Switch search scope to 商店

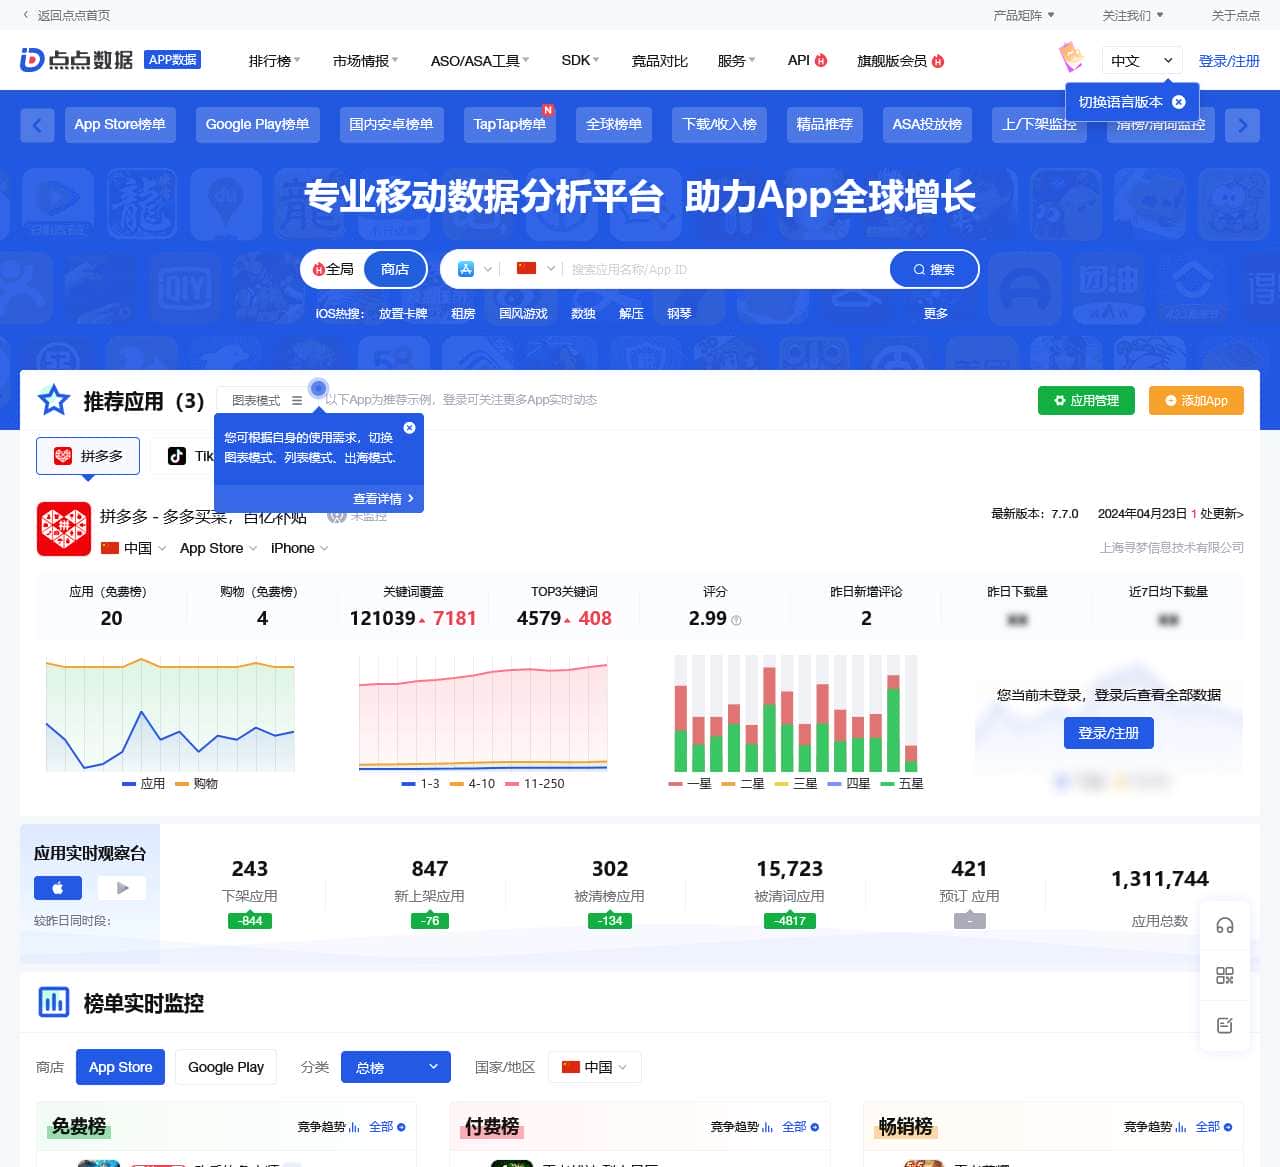pos(395,269)
